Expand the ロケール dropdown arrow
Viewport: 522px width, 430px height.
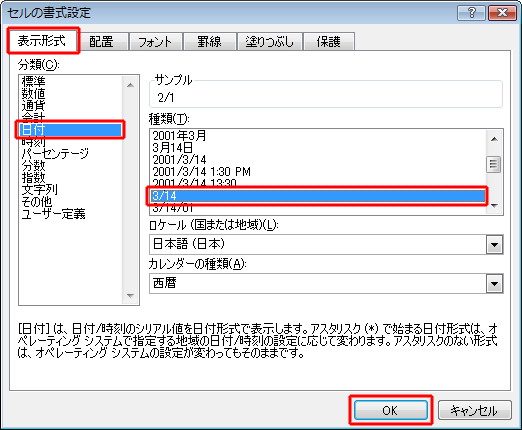pos(494,245)
